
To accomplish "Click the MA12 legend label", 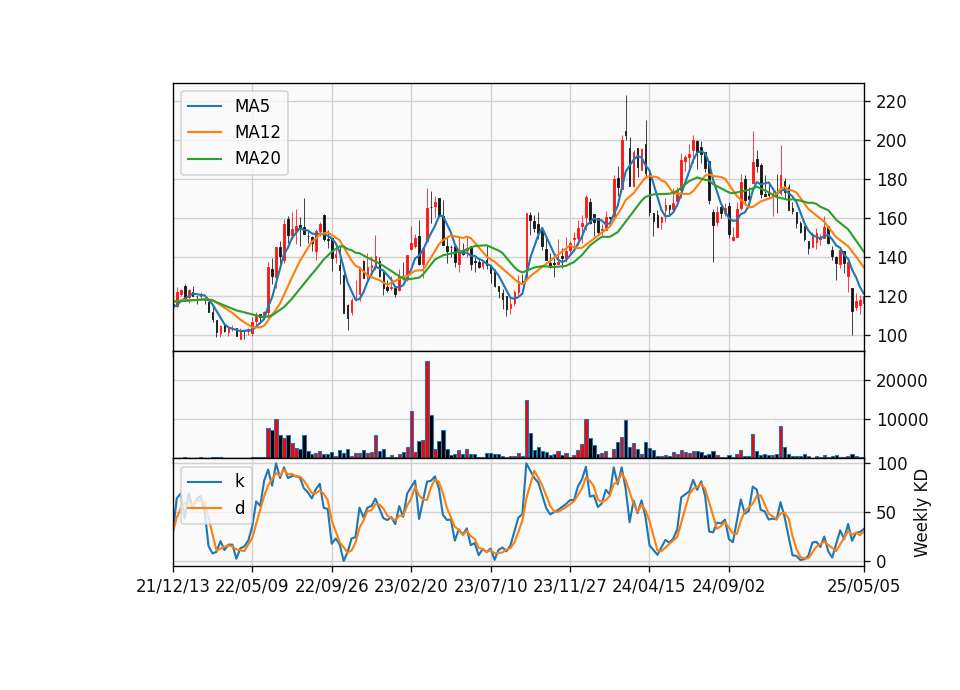I will [257, 132].
